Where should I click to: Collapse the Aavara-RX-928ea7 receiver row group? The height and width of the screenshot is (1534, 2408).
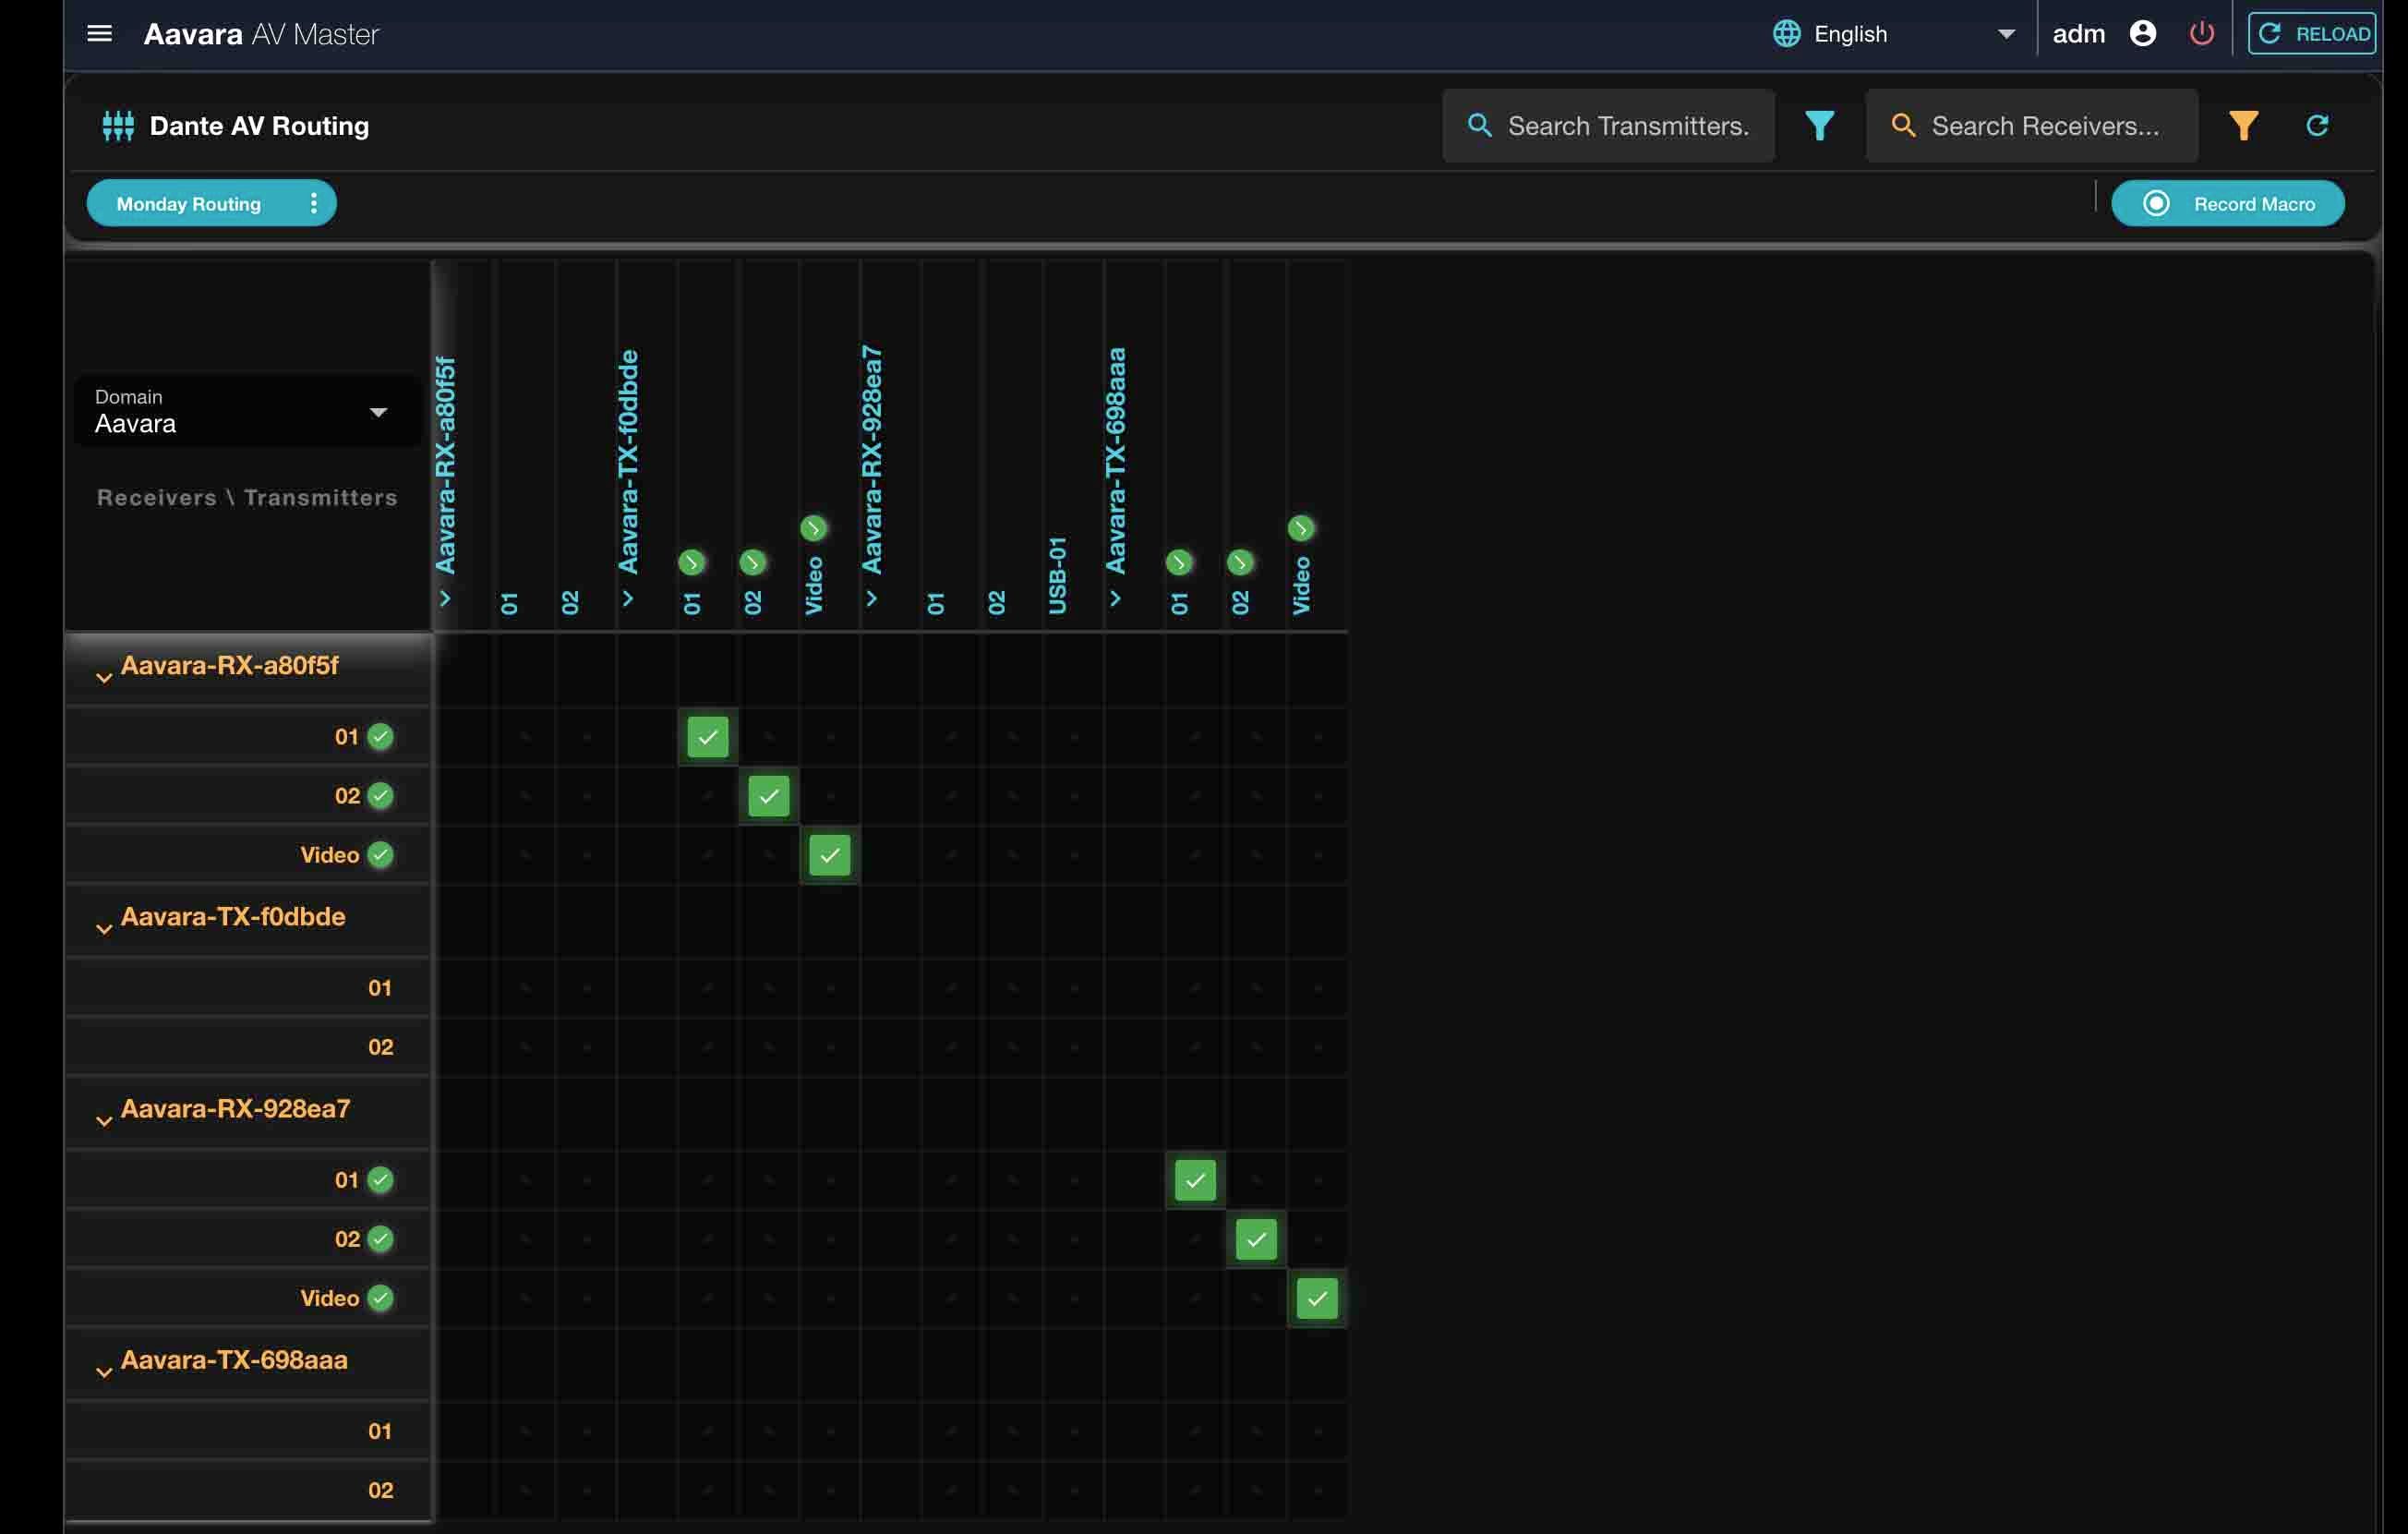[x=104, y=1121]
